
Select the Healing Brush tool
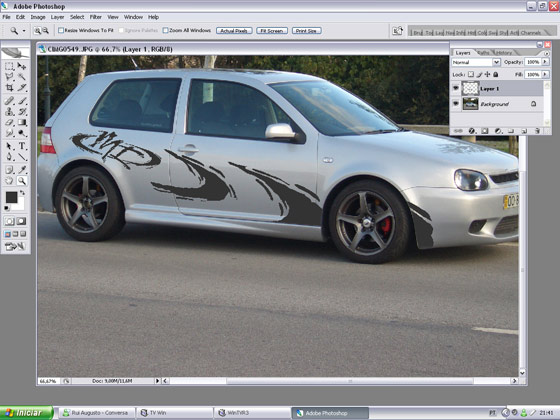9,101
